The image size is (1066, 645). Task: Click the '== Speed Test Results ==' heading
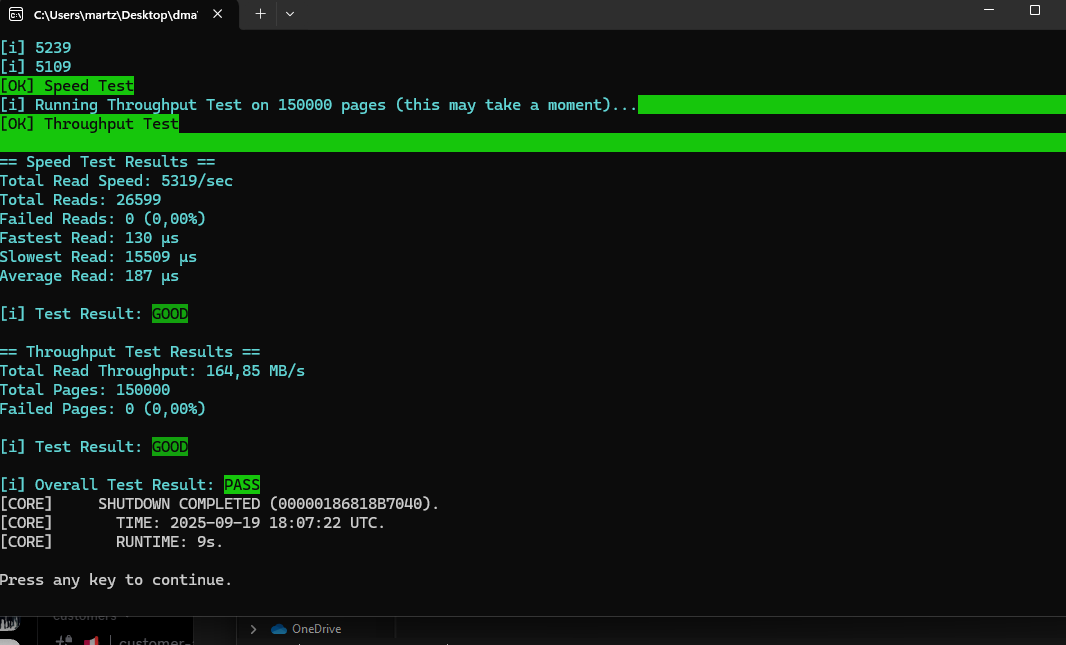coord(107,162)
